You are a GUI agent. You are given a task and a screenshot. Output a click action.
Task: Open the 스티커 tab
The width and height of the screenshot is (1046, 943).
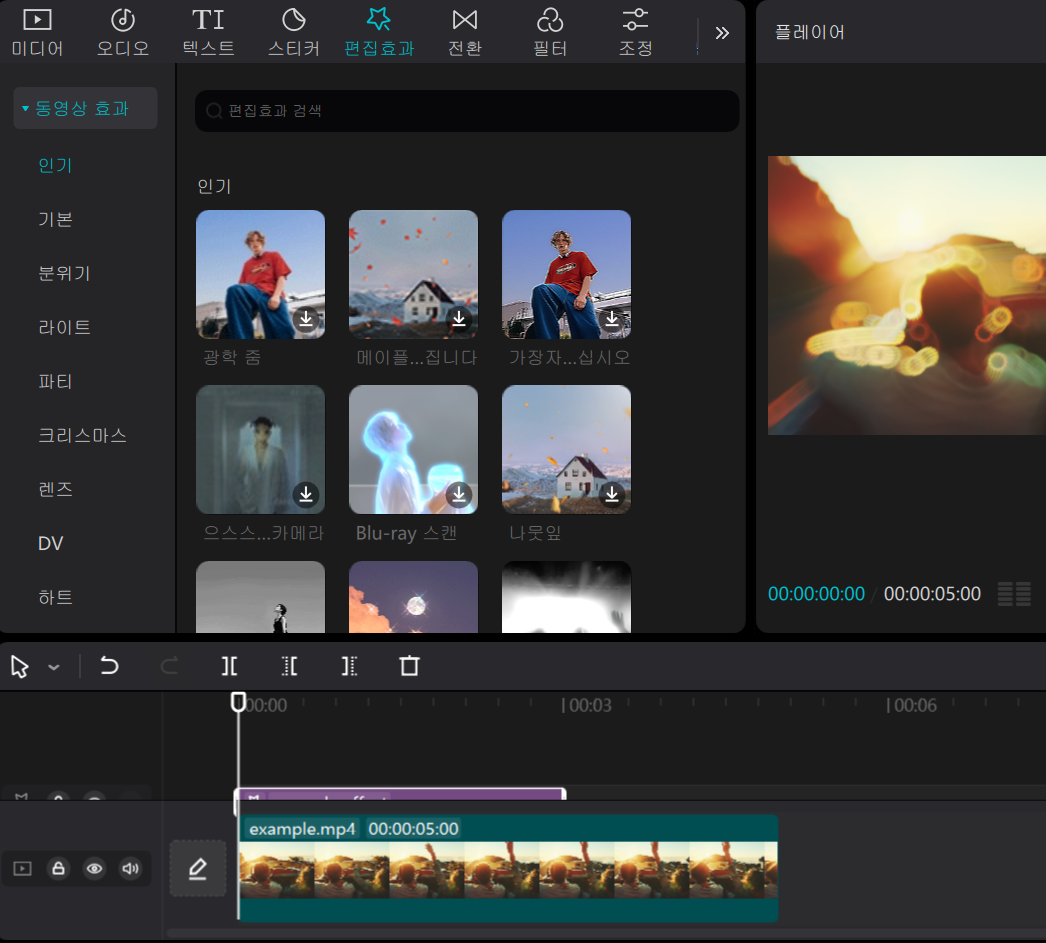[294, 32]
